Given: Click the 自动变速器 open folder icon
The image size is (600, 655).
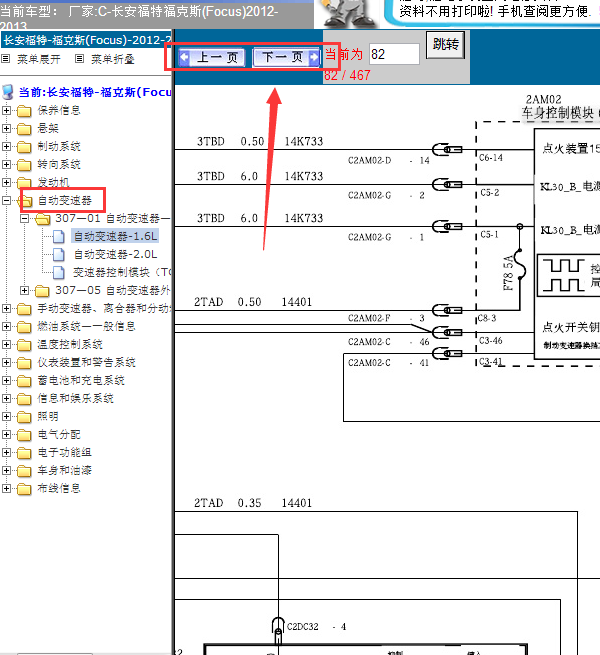Looking at the screenshot, I should [x=27, y=201].
